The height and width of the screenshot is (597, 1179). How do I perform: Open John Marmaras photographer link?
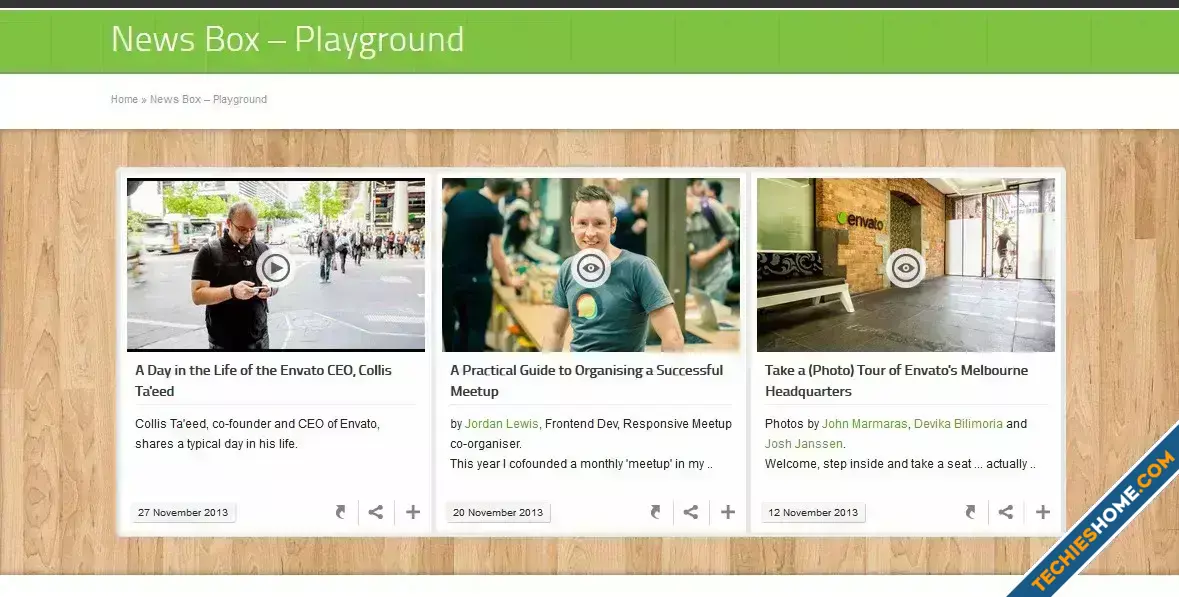pos(865,424)
